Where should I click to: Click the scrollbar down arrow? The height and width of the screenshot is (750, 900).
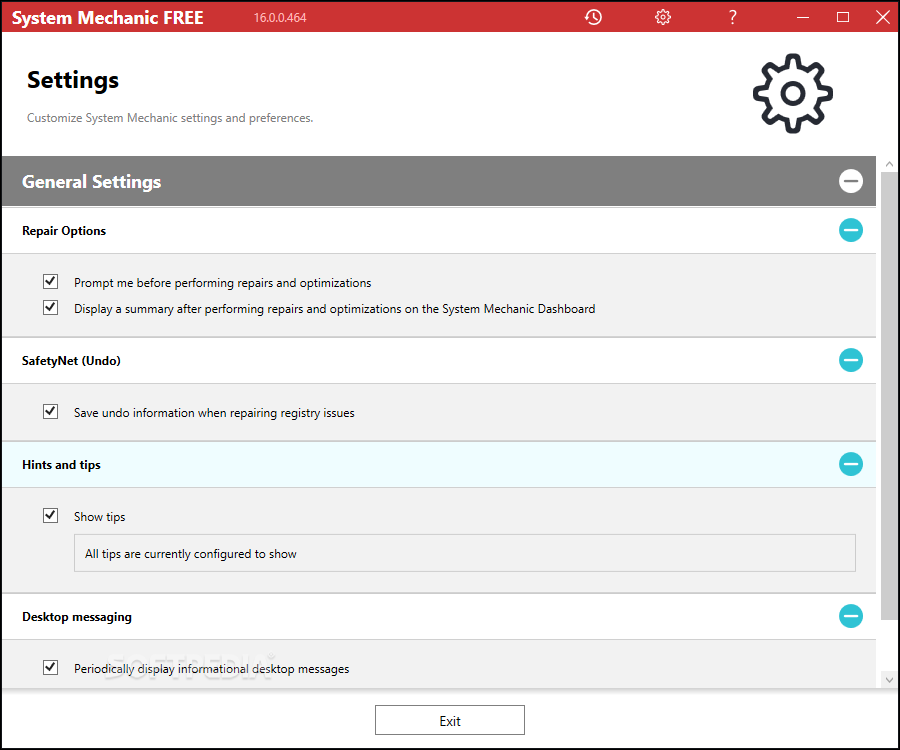889,680
